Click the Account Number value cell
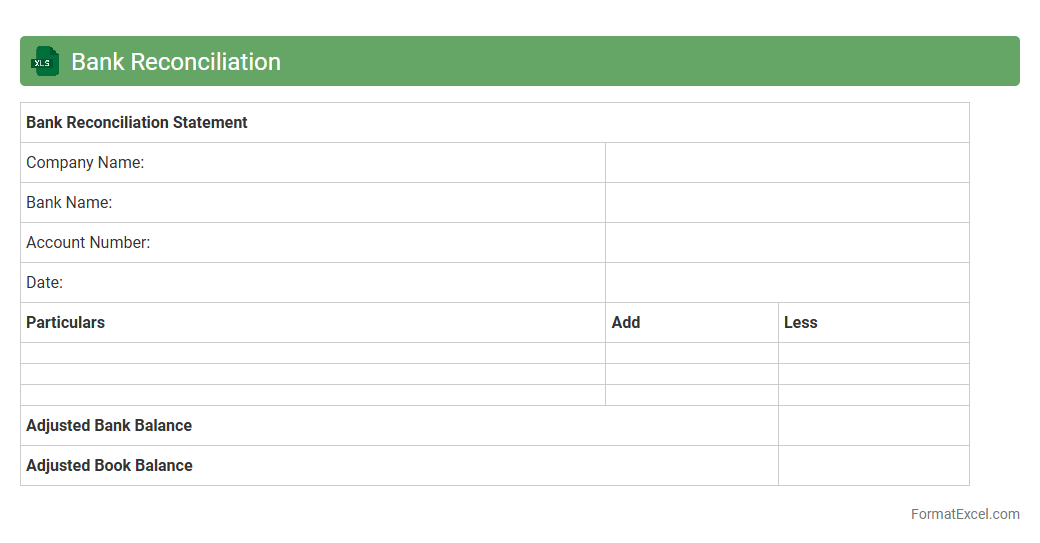The image size is (1040, 543). click(787, 243)
